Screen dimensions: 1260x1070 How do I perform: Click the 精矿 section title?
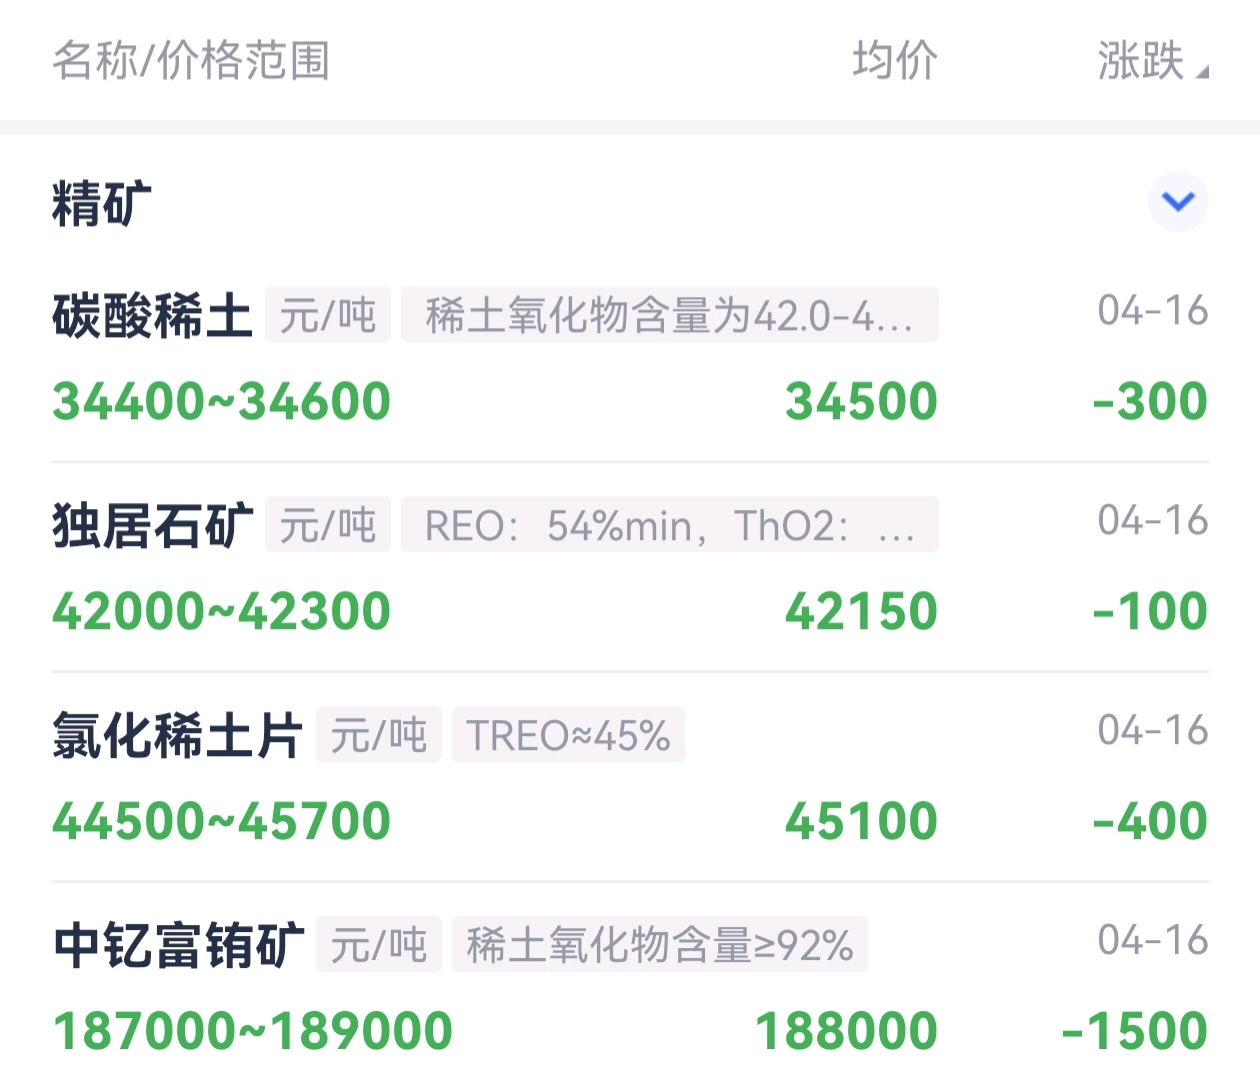coord(101,204)
